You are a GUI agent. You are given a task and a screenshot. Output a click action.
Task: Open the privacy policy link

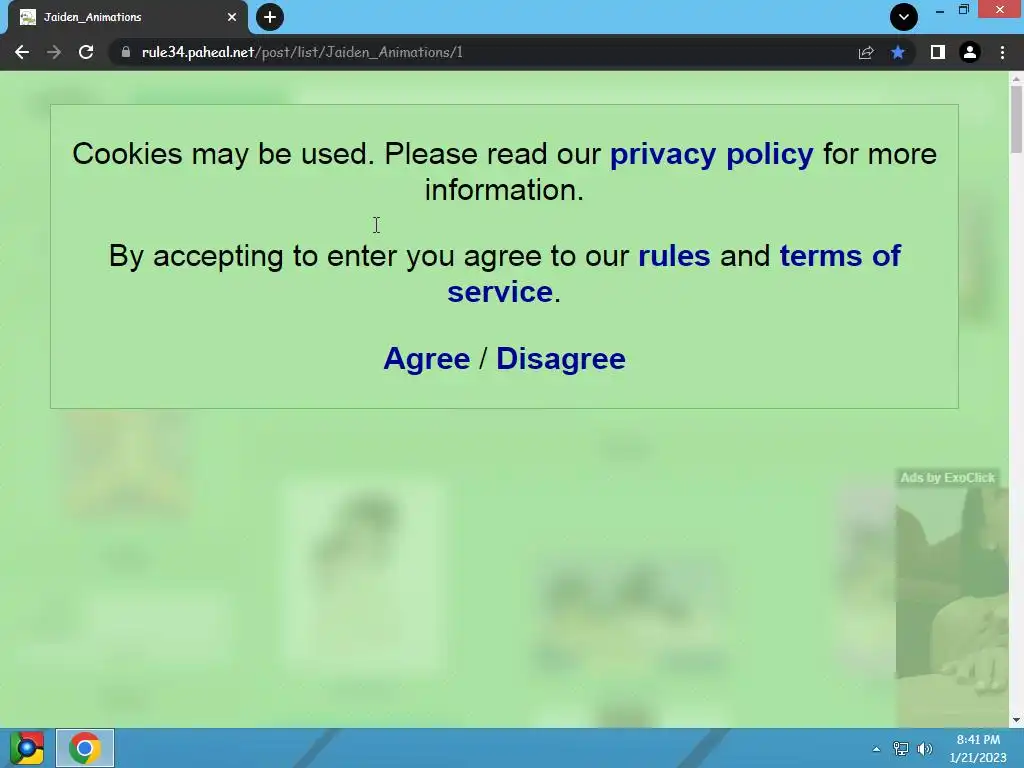click(x=712, y=154)
